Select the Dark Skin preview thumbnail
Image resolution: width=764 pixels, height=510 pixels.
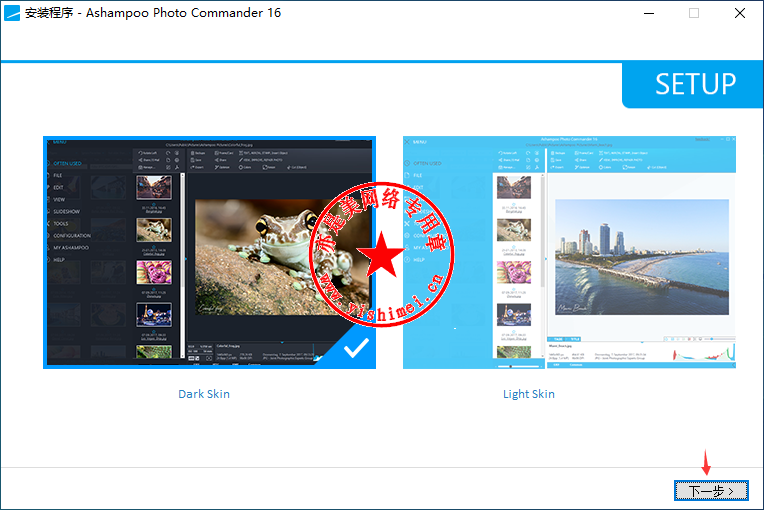210,252
